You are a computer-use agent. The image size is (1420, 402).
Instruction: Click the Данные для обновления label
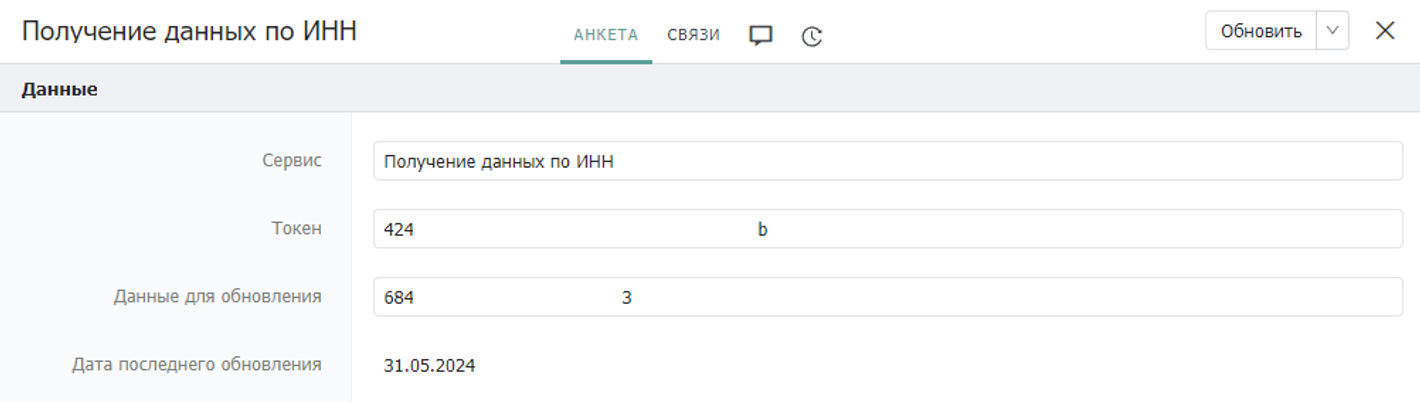[x=217, y=296]
